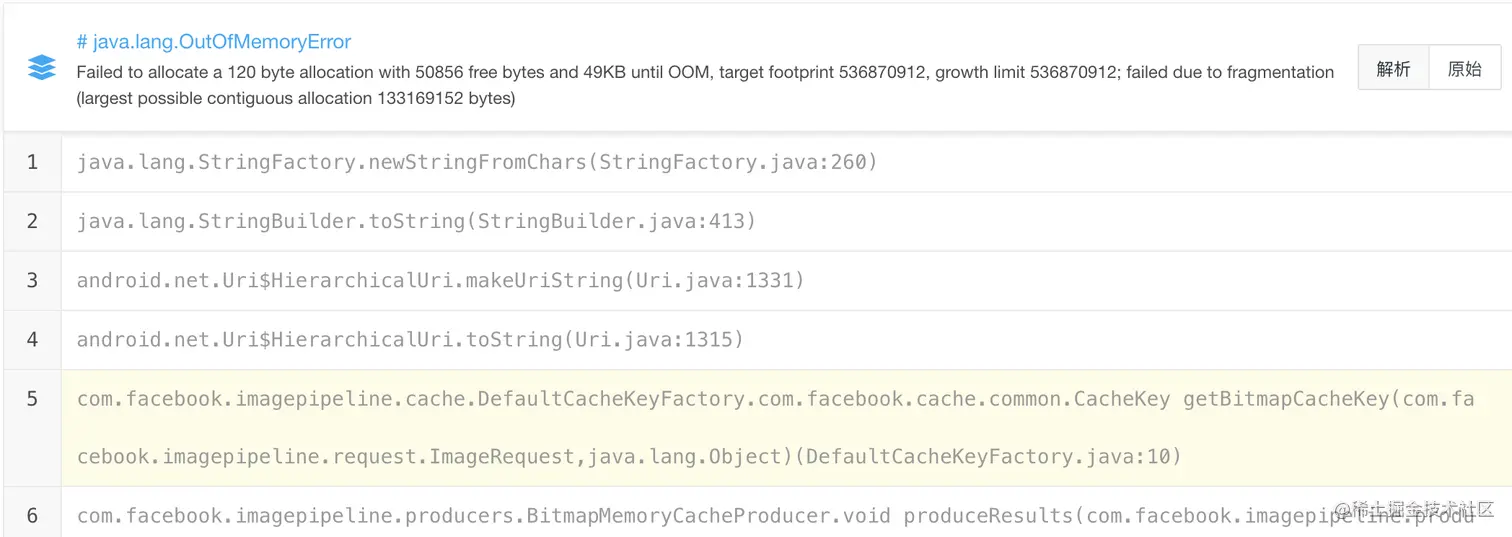Click the fragmentation allocation size text
The width and height of the screenshot is (1512, 537).
pos(296,98)
